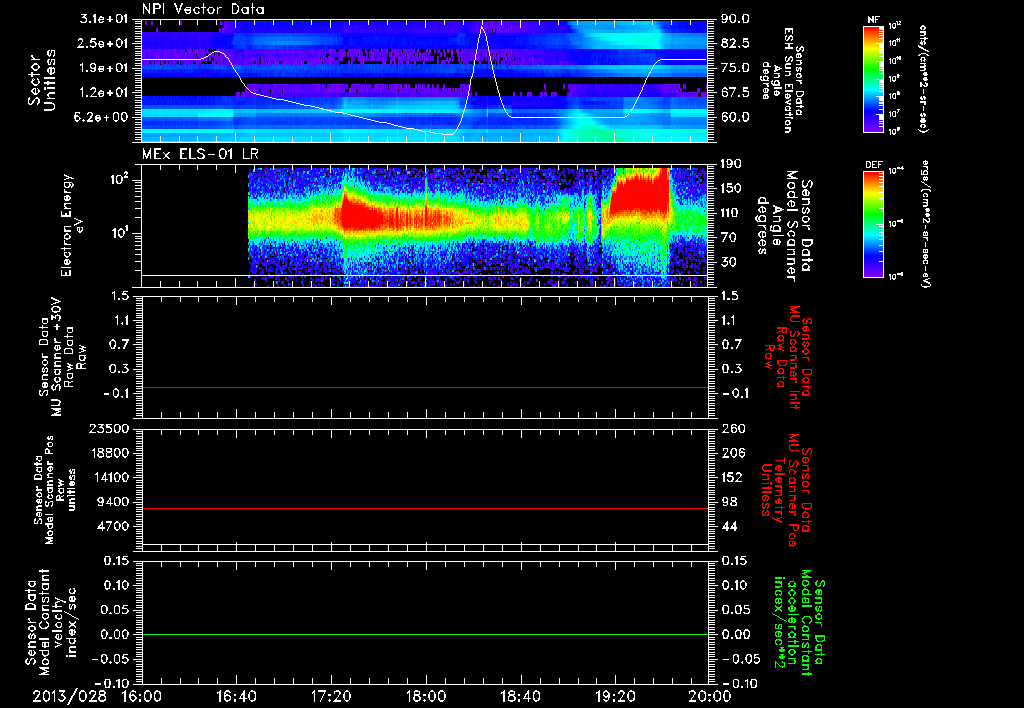This screenshot has height=708, width=1024.
Task: Click the "4700" scanner position tick
Action: click(x=112, y=526)
